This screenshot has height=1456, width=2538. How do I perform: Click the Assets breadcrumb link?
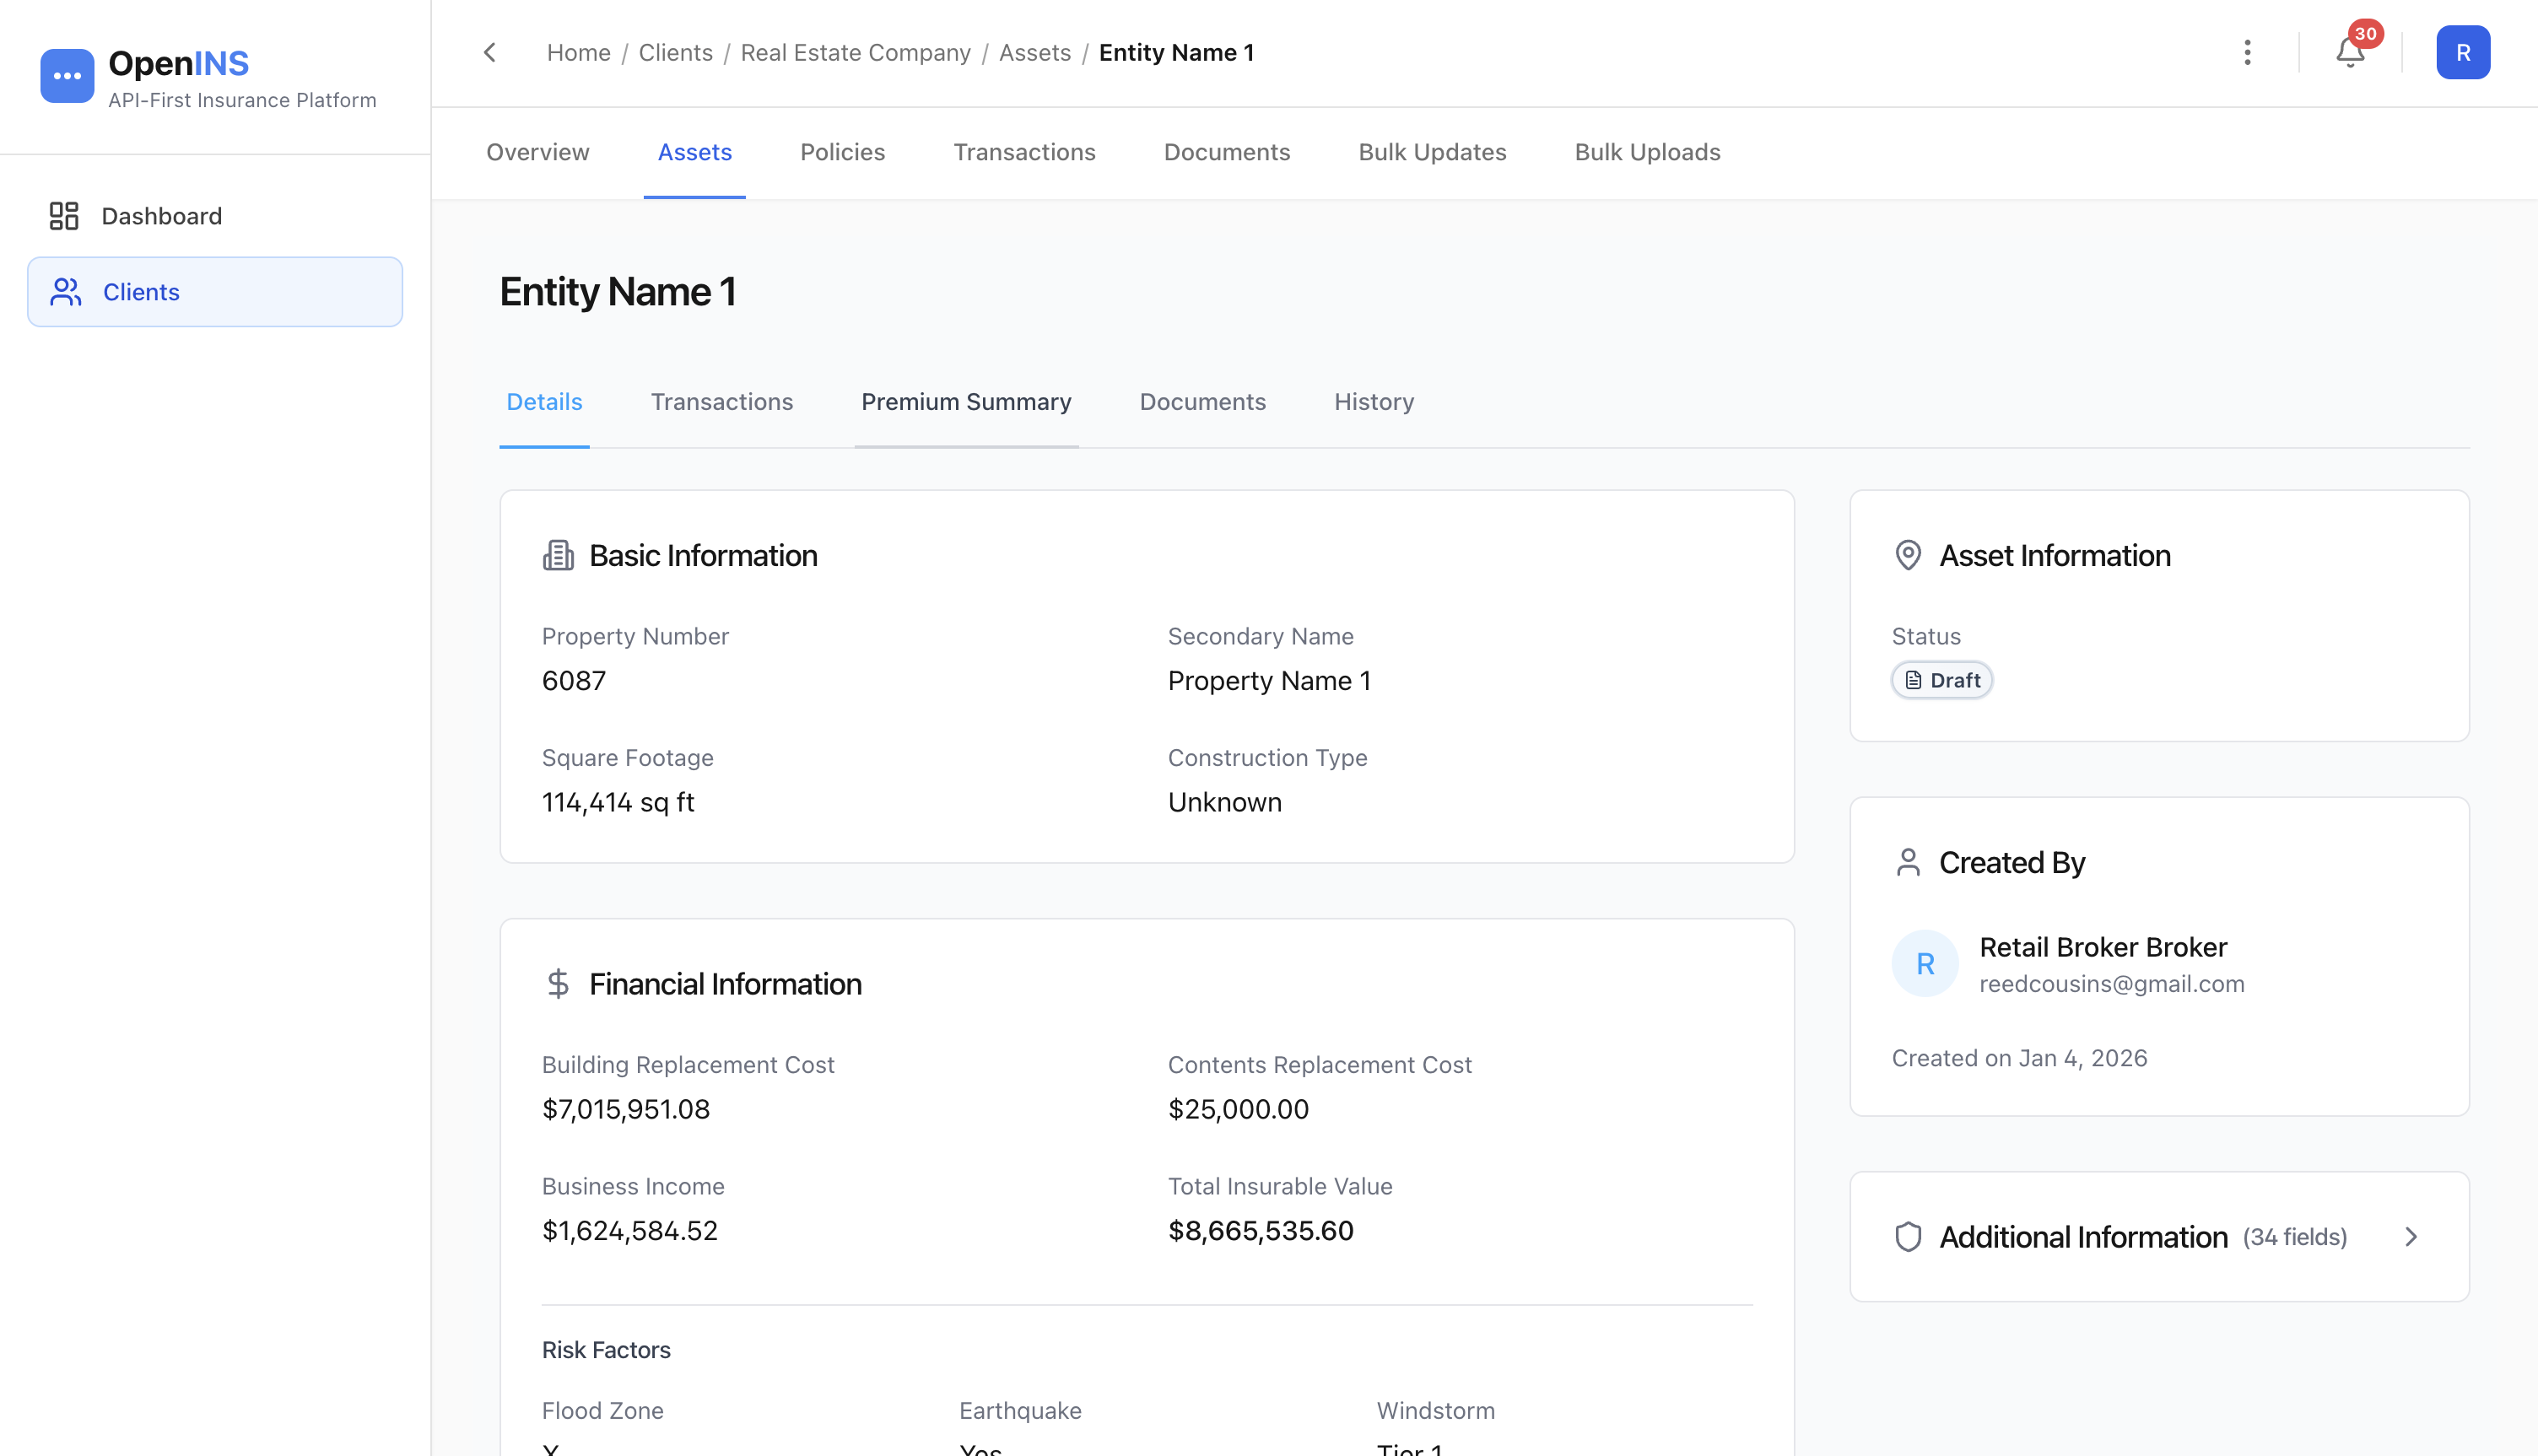[1034, 53]
